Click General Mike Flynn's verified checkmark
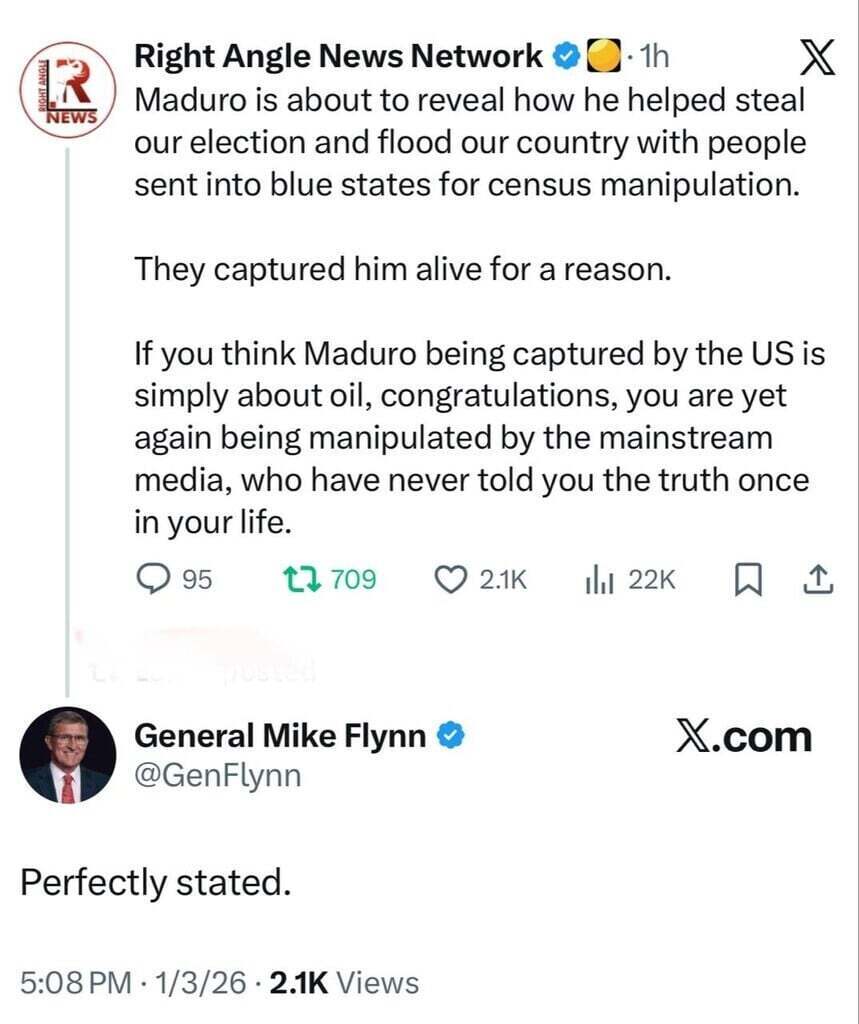859x1024 pixels. [x=452, y=737]
